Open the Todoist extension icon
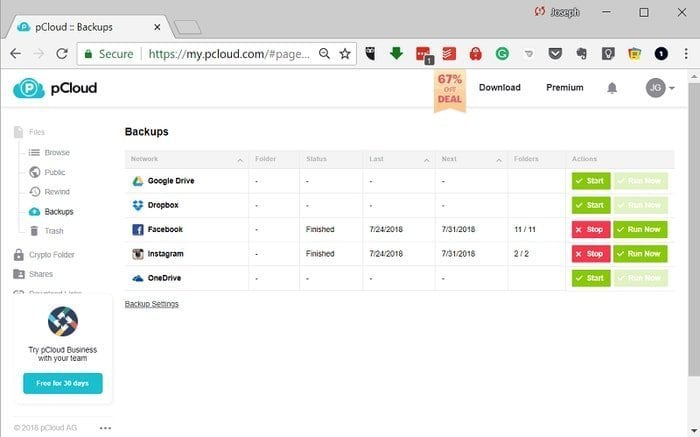Screen dimensions: 700x437 point(450,54)
